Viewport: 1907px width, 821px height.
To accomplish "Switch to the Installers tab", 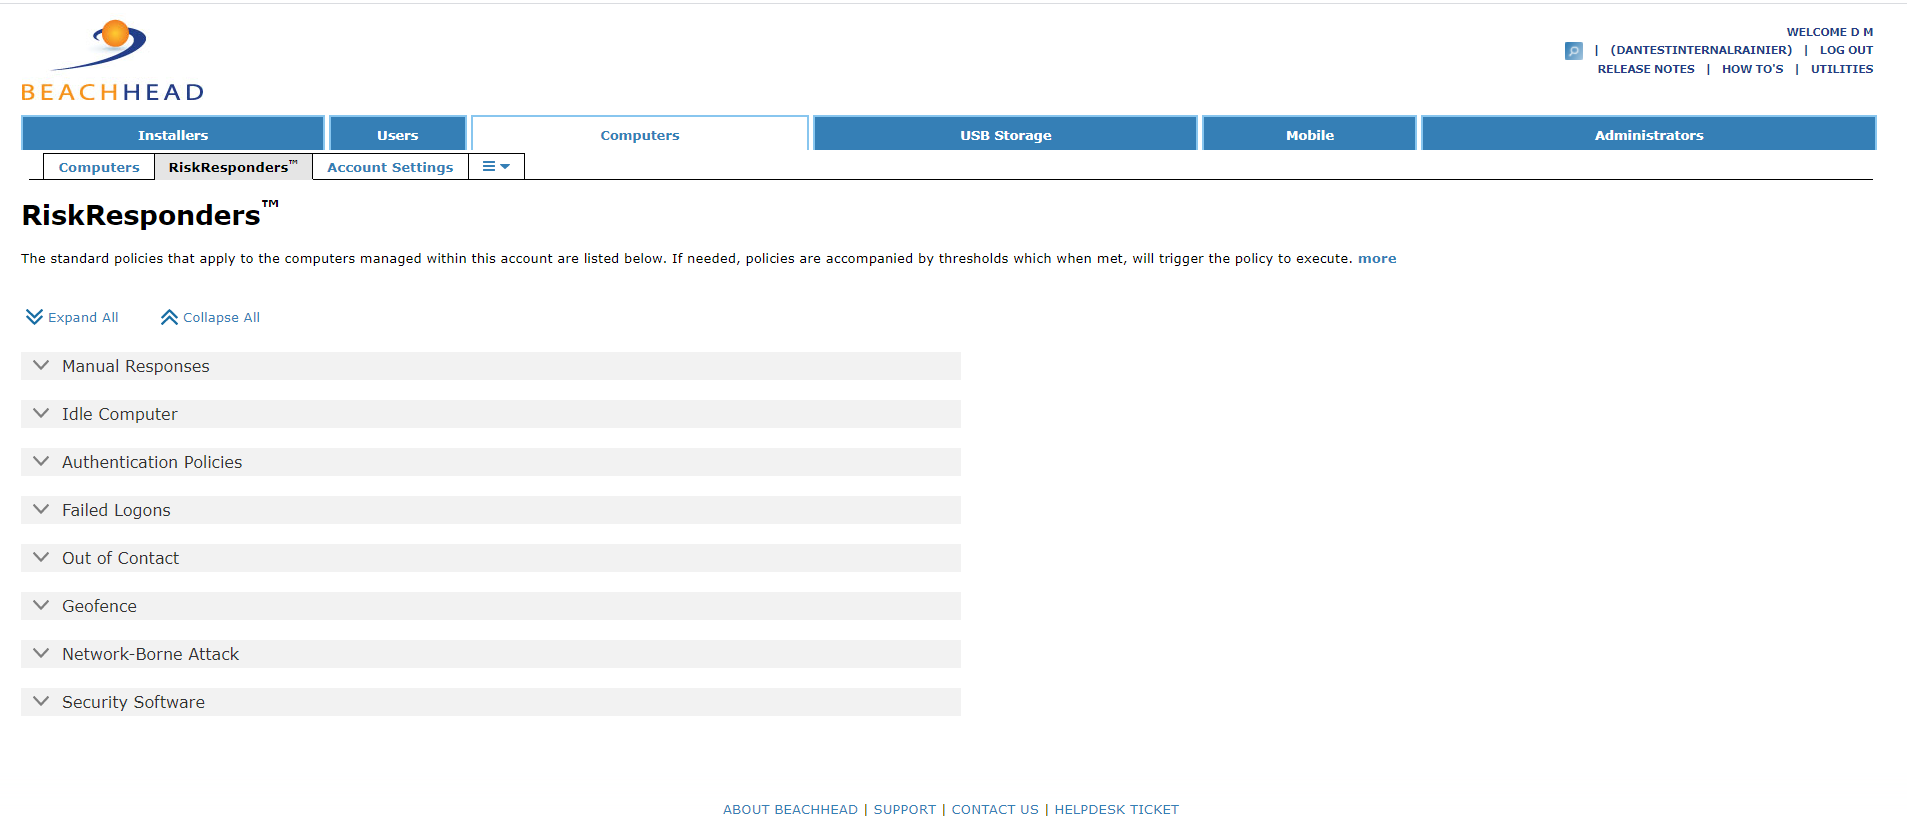I will (173, 134).
